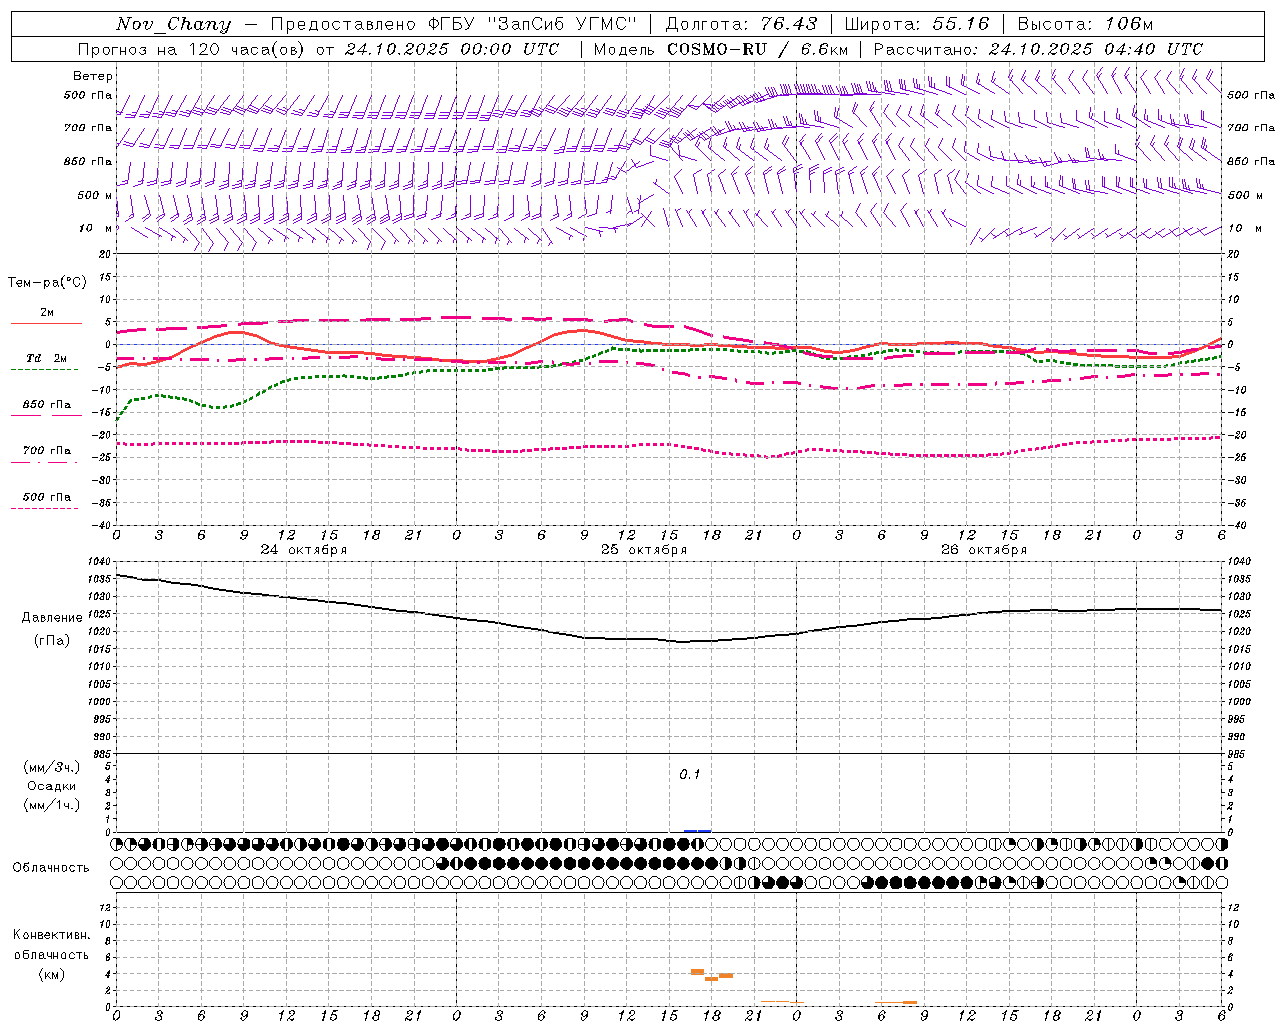Select the "Осадки" precipitation label
The width and height of the screenshot is (1280, 1024).
pyautogui.click(x=52, y=786)
